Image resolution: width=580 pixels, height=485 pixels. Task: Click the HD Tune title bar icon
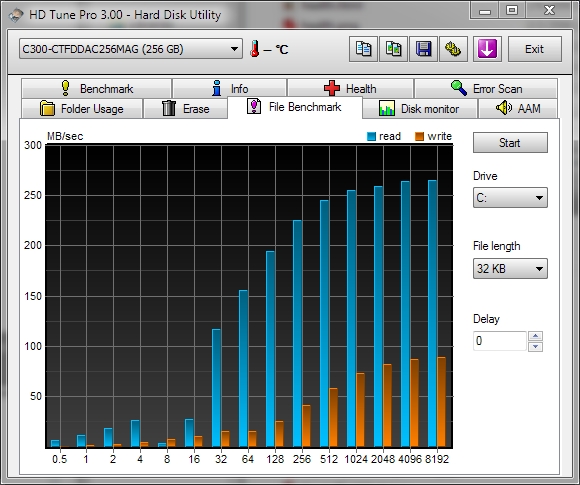click(x=16, y=15)
